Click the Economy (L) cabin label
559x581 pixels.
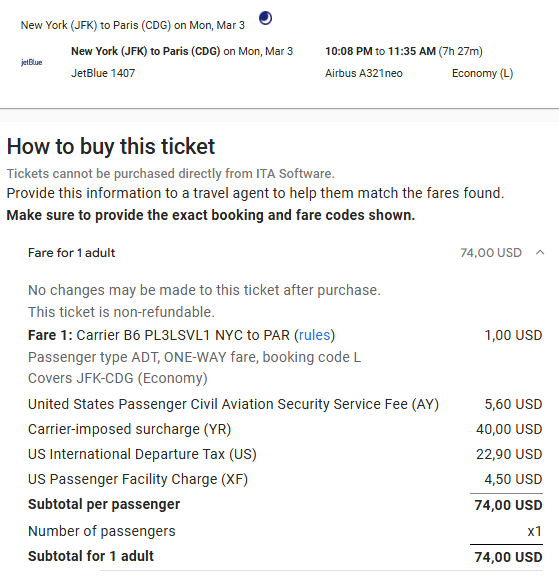pyautogui.click(x=482, y=73)
